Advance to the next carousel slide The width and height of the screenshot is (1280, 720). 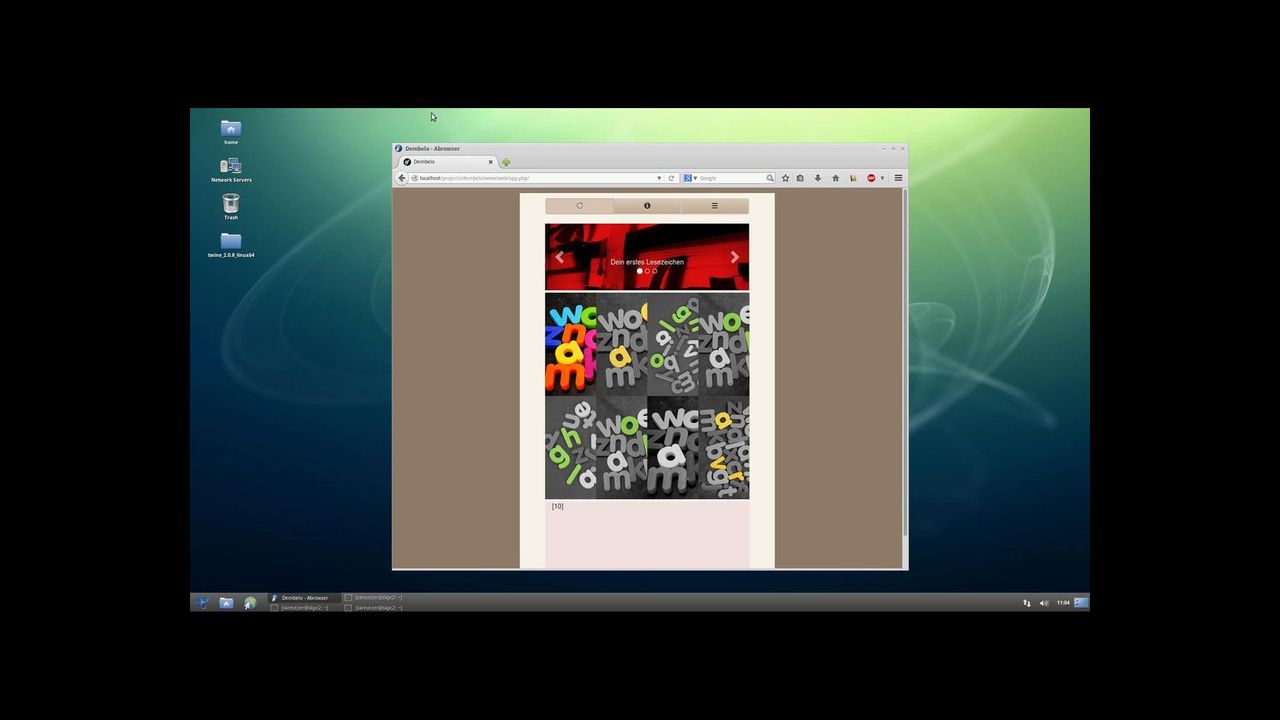pyautogui.click(x=735, y=258)
